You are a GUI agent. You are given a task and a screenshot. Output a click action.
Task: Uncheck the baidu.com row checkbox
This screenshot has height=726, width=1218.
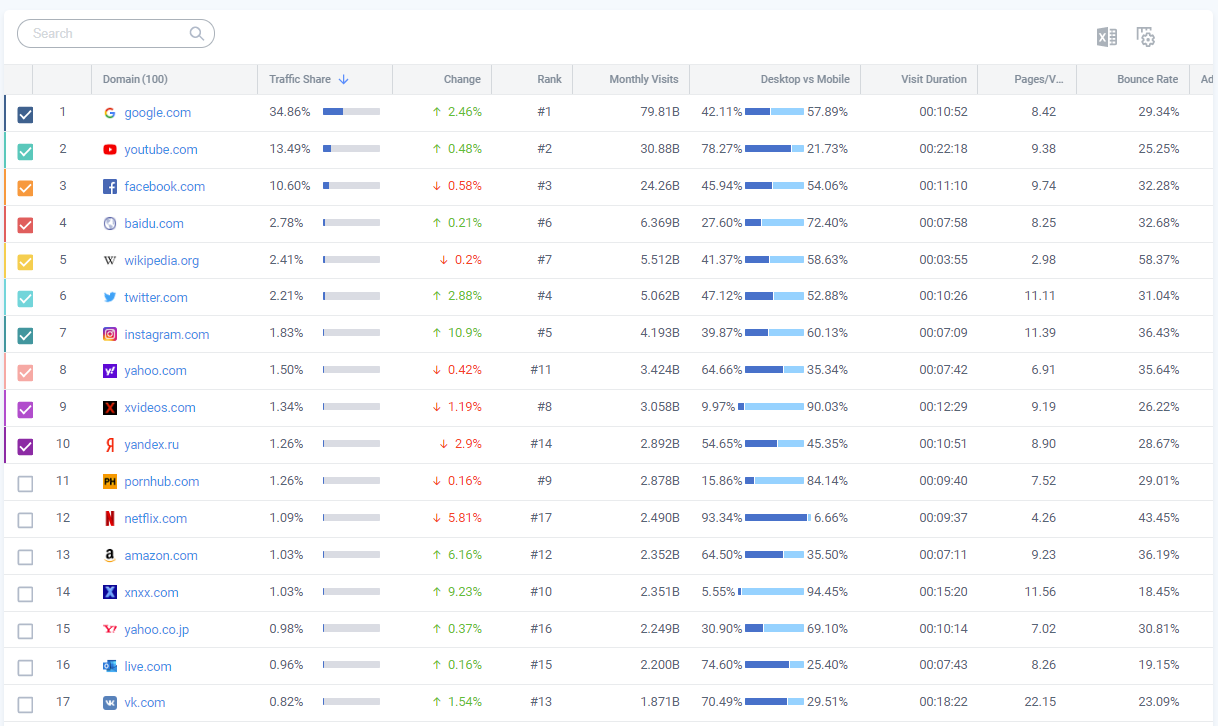click(25, 225)
